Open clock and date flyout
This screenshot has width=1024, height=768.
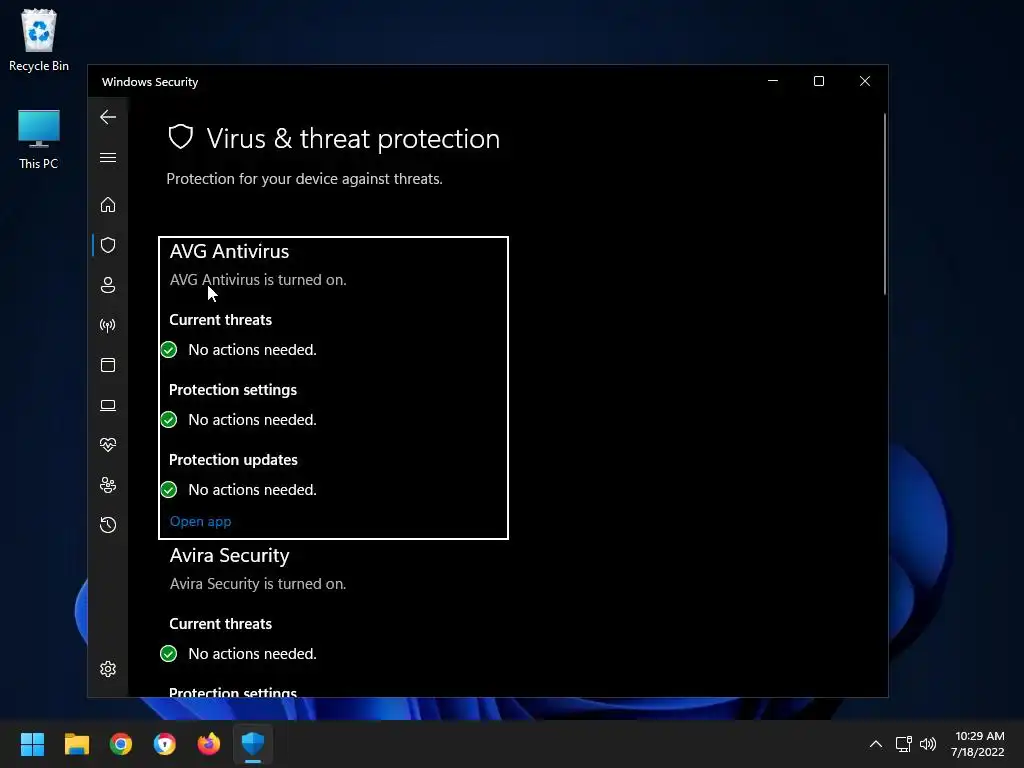(x=978, y=744)
